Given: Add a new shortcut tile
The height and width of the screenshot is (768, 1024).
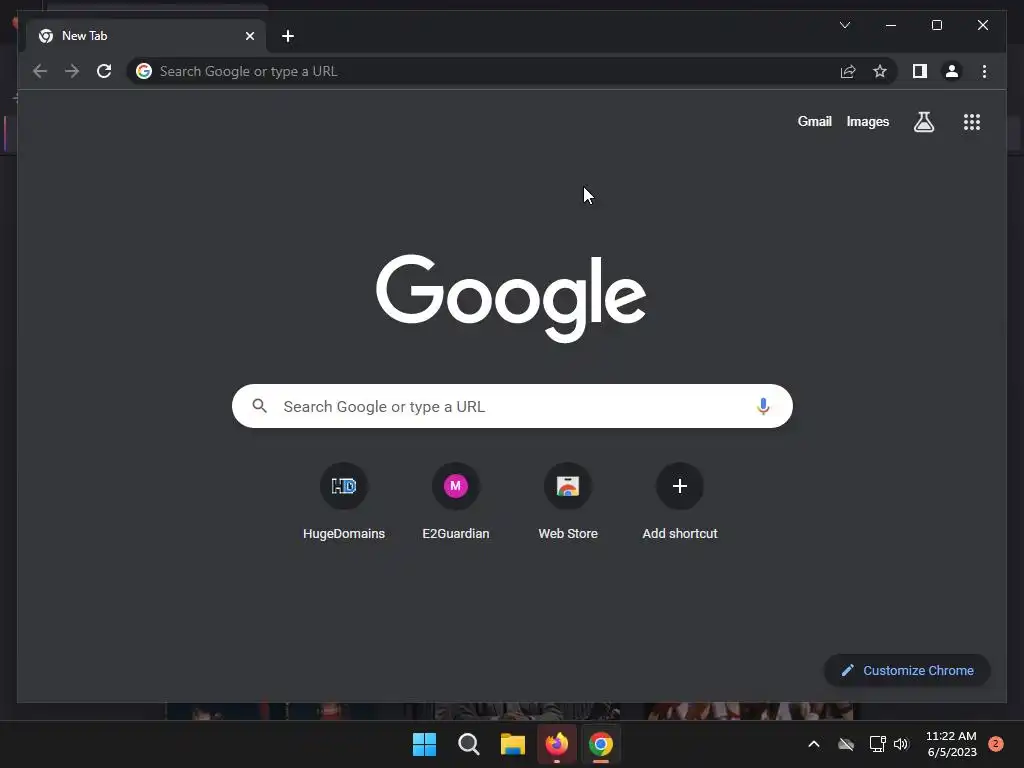Looking at the screenshot, I should 680,502.
